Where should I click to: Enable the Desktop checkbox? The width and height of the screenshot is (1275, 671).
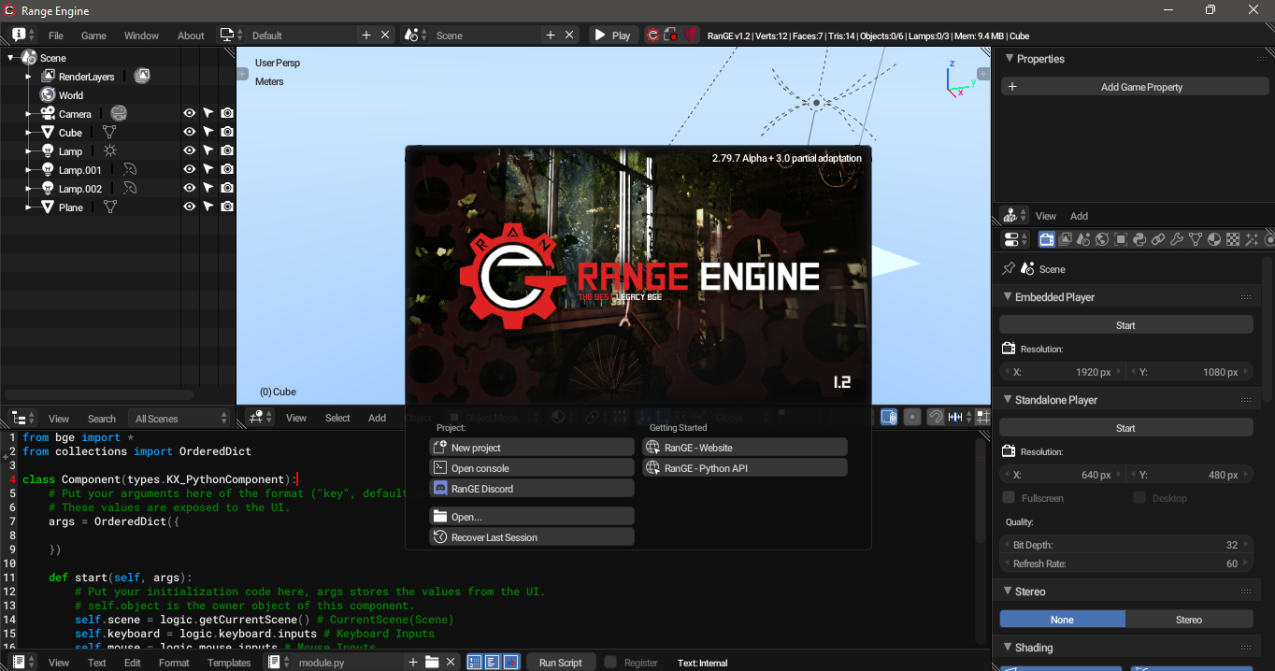coord(1139,498)
